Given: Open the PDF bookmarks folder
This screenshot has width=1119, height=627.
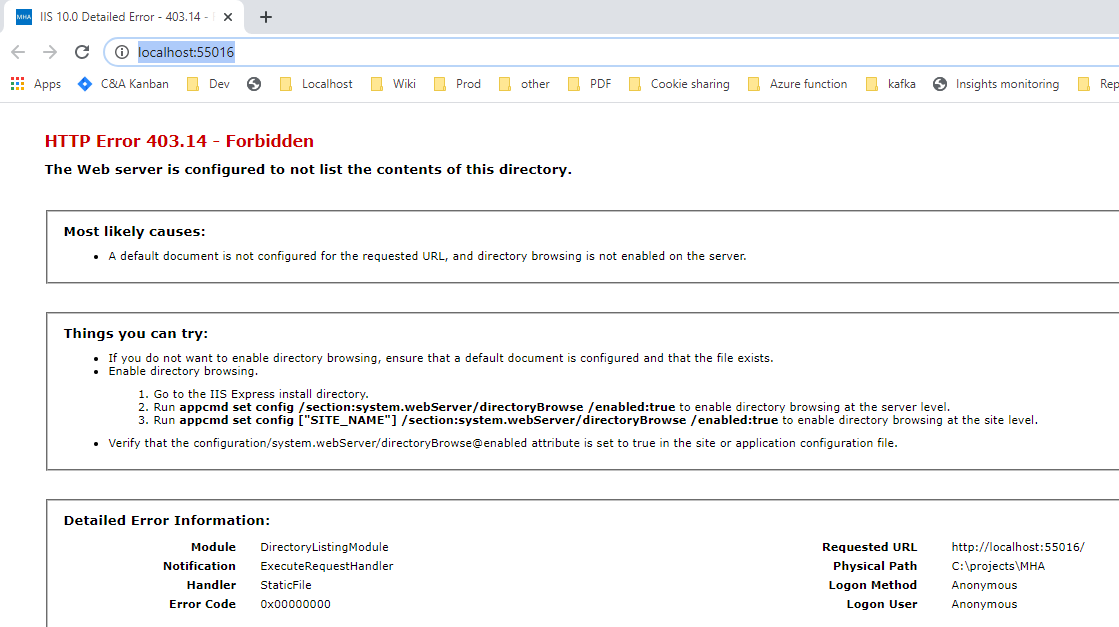Looking at the screenshot, I should [590, 84].
